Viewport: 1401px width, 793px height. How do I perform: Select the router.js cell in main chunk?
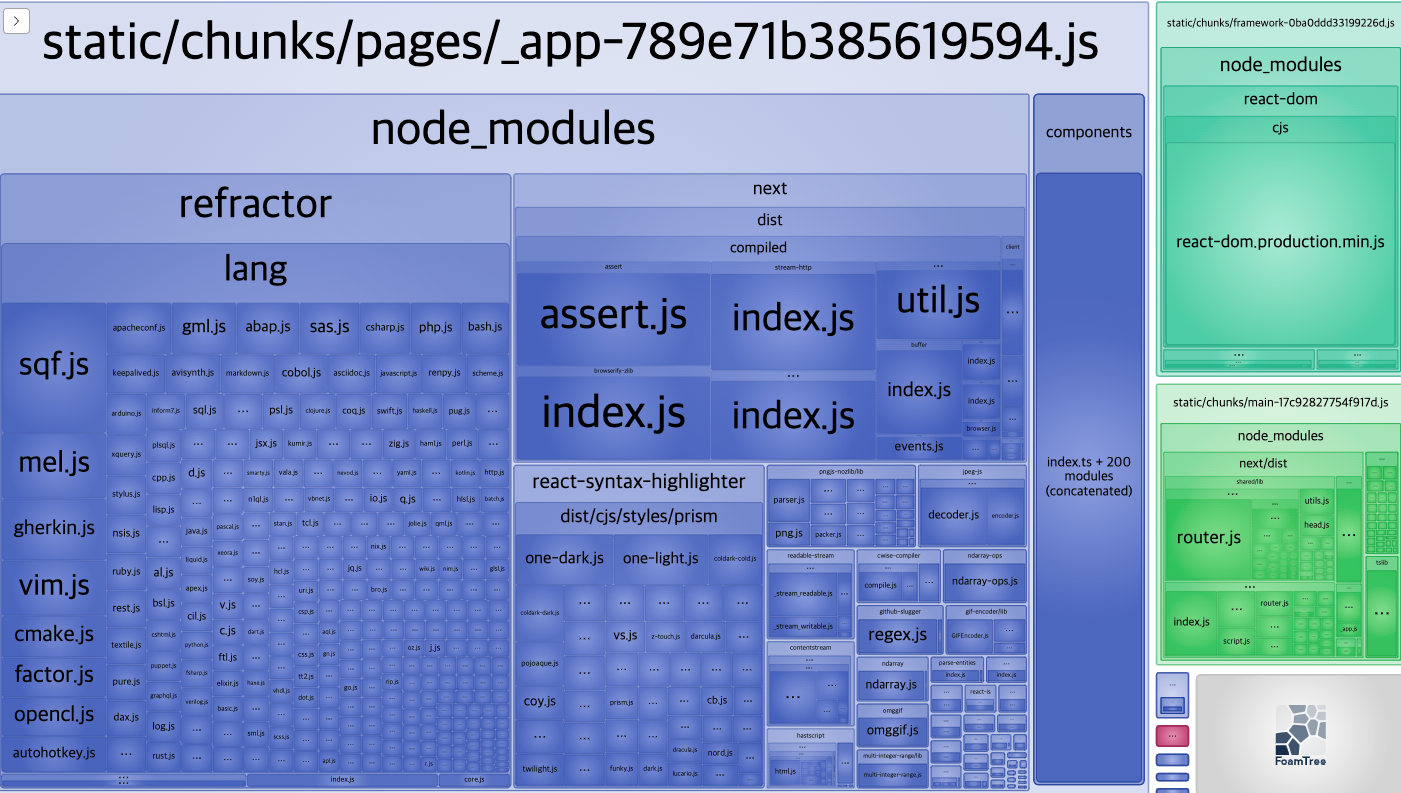(1208, 538)
